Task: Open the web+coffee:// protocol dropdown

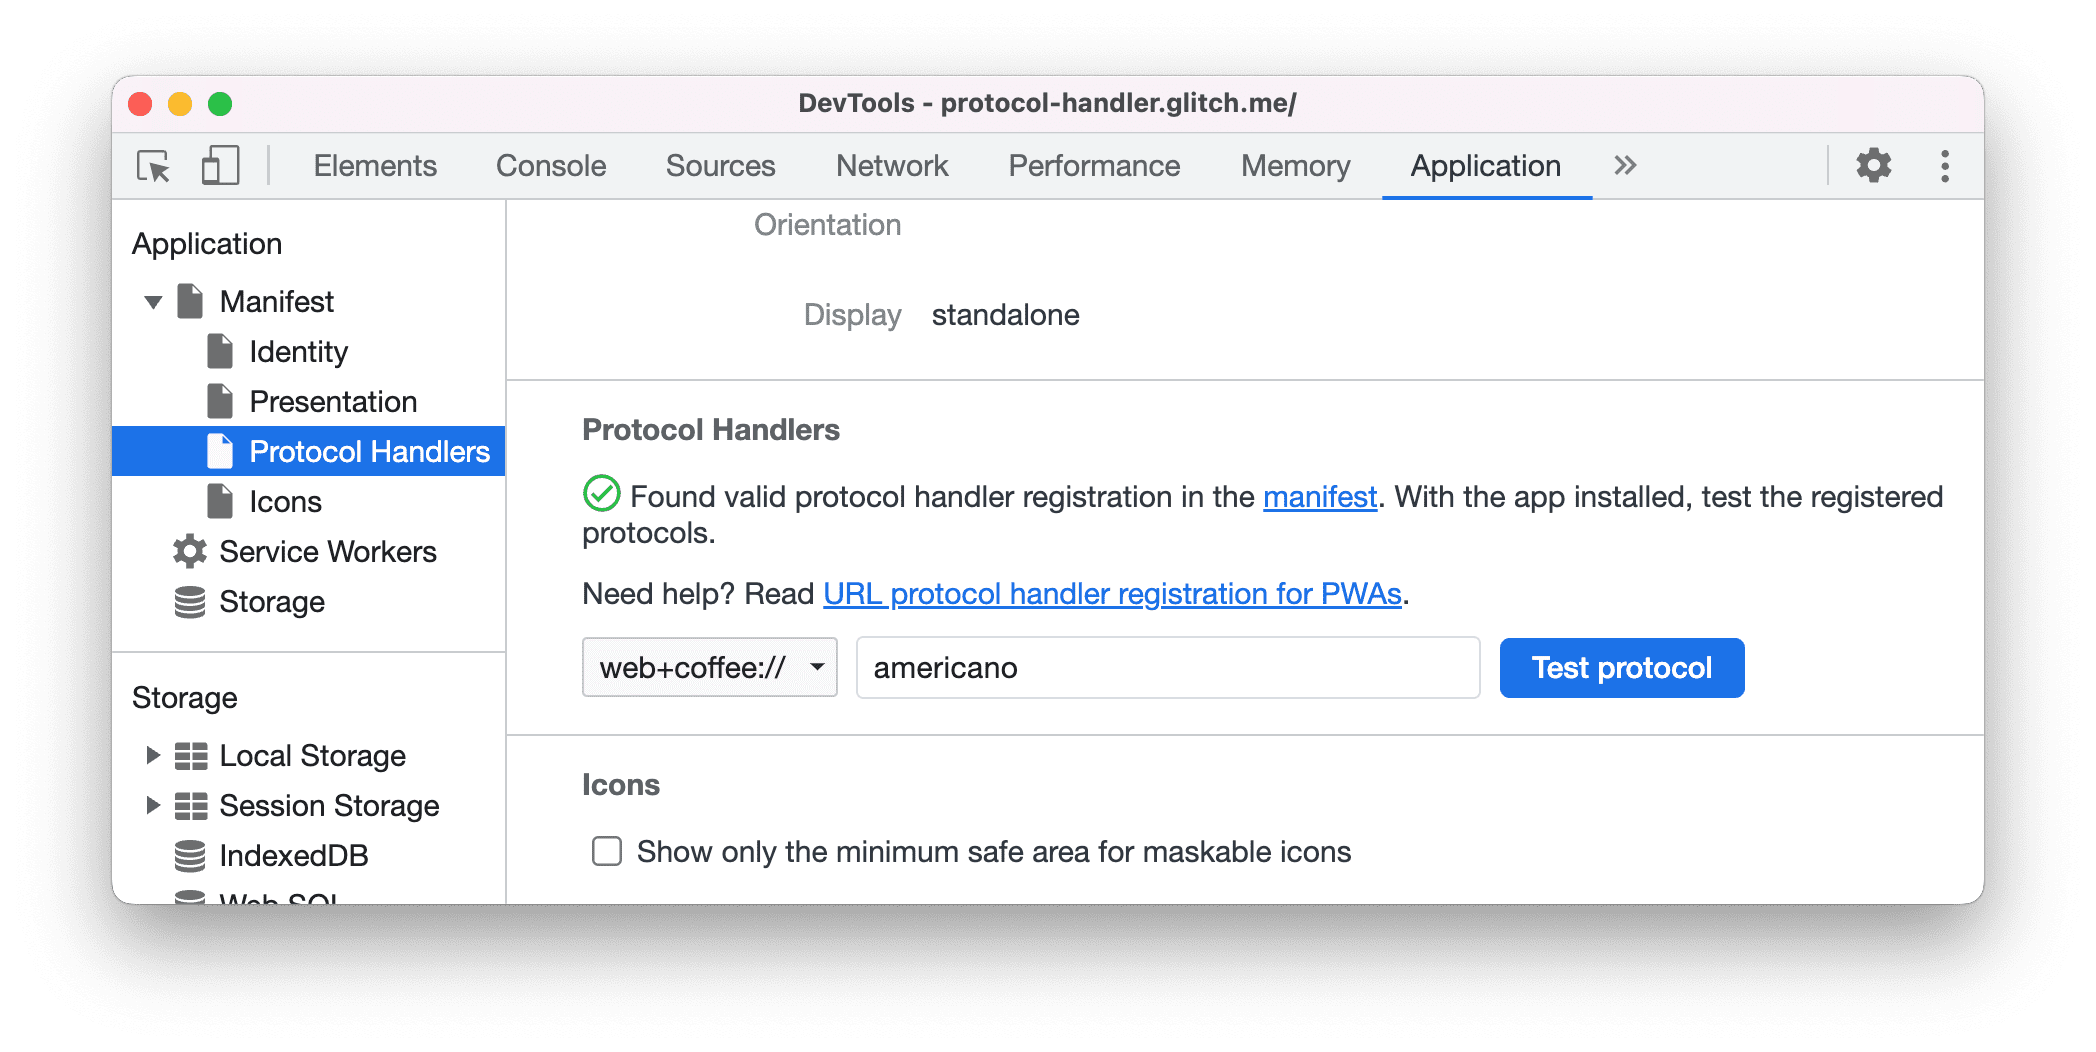Action: tap(818, 667)
